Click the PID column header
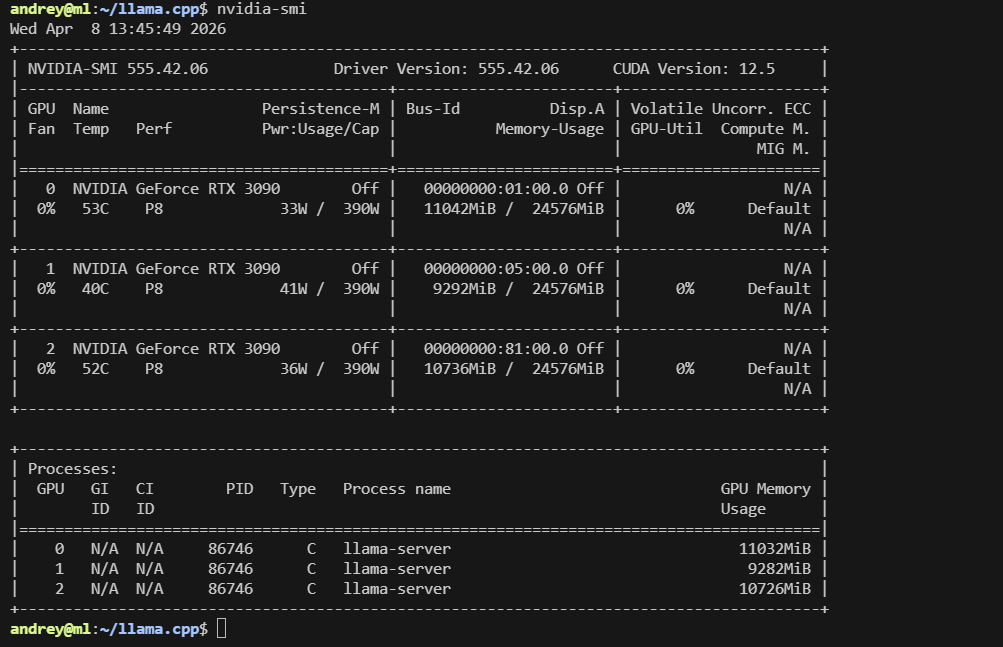Screen dimensions: 1003x647 tap(239, 489)
